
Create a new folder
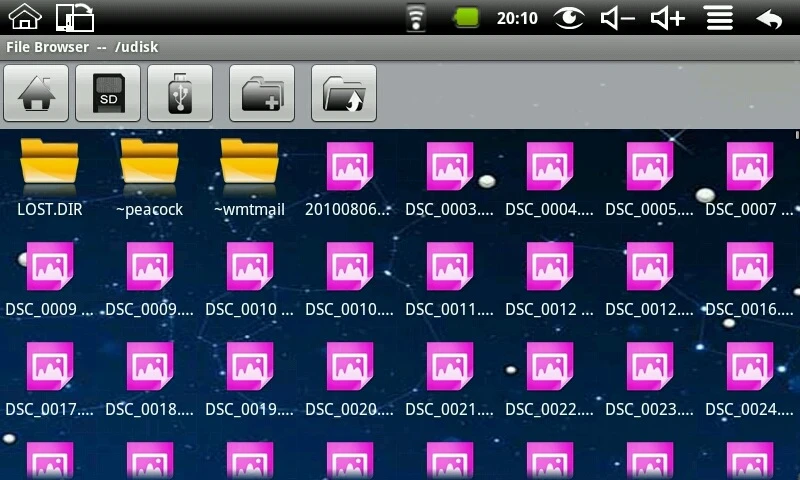262,93
